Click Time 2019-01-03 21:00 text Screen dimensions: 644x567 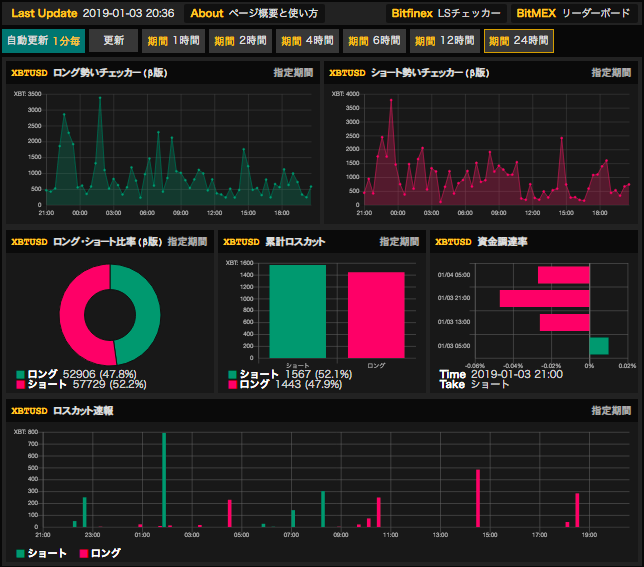tap(501, 374)
